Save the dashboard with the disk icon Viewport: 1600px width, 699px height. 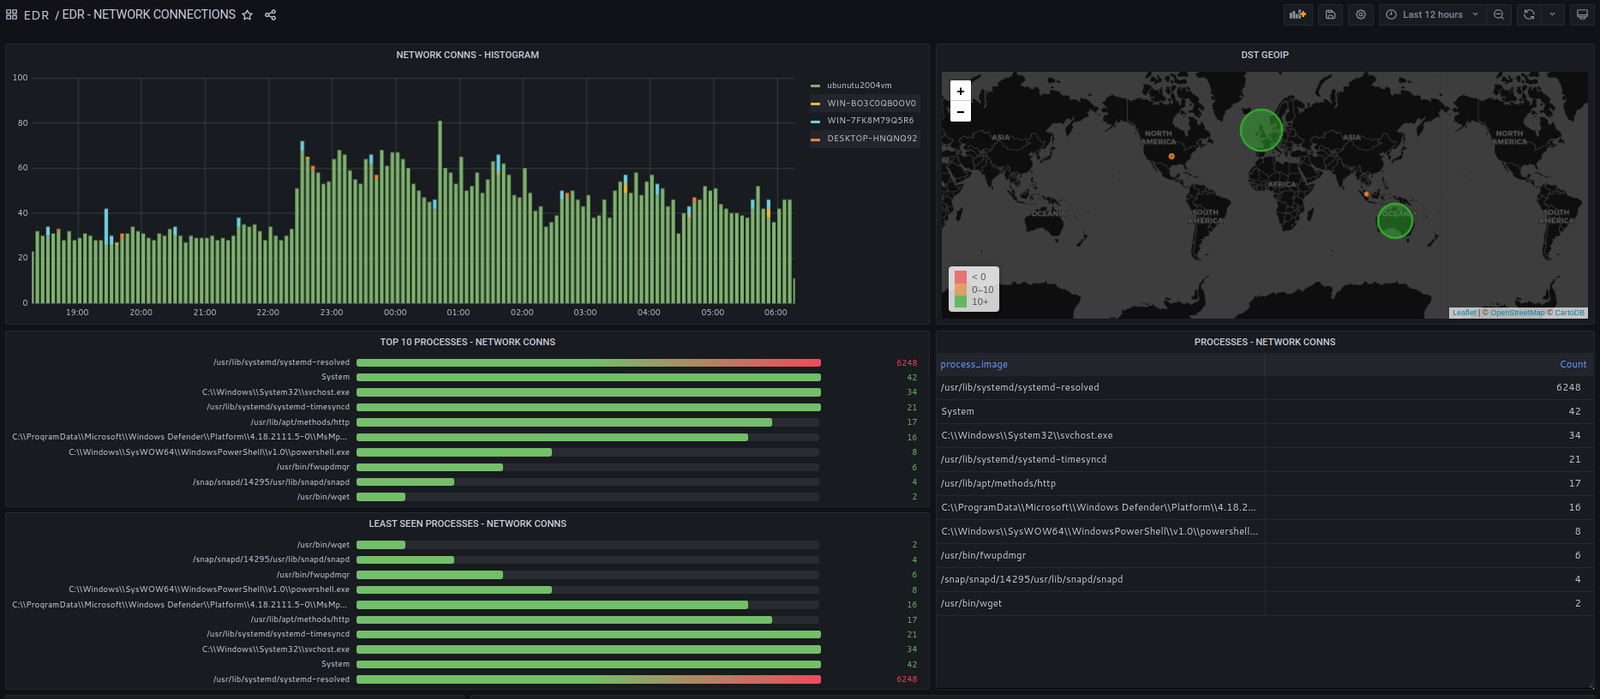click(1330, 15)
